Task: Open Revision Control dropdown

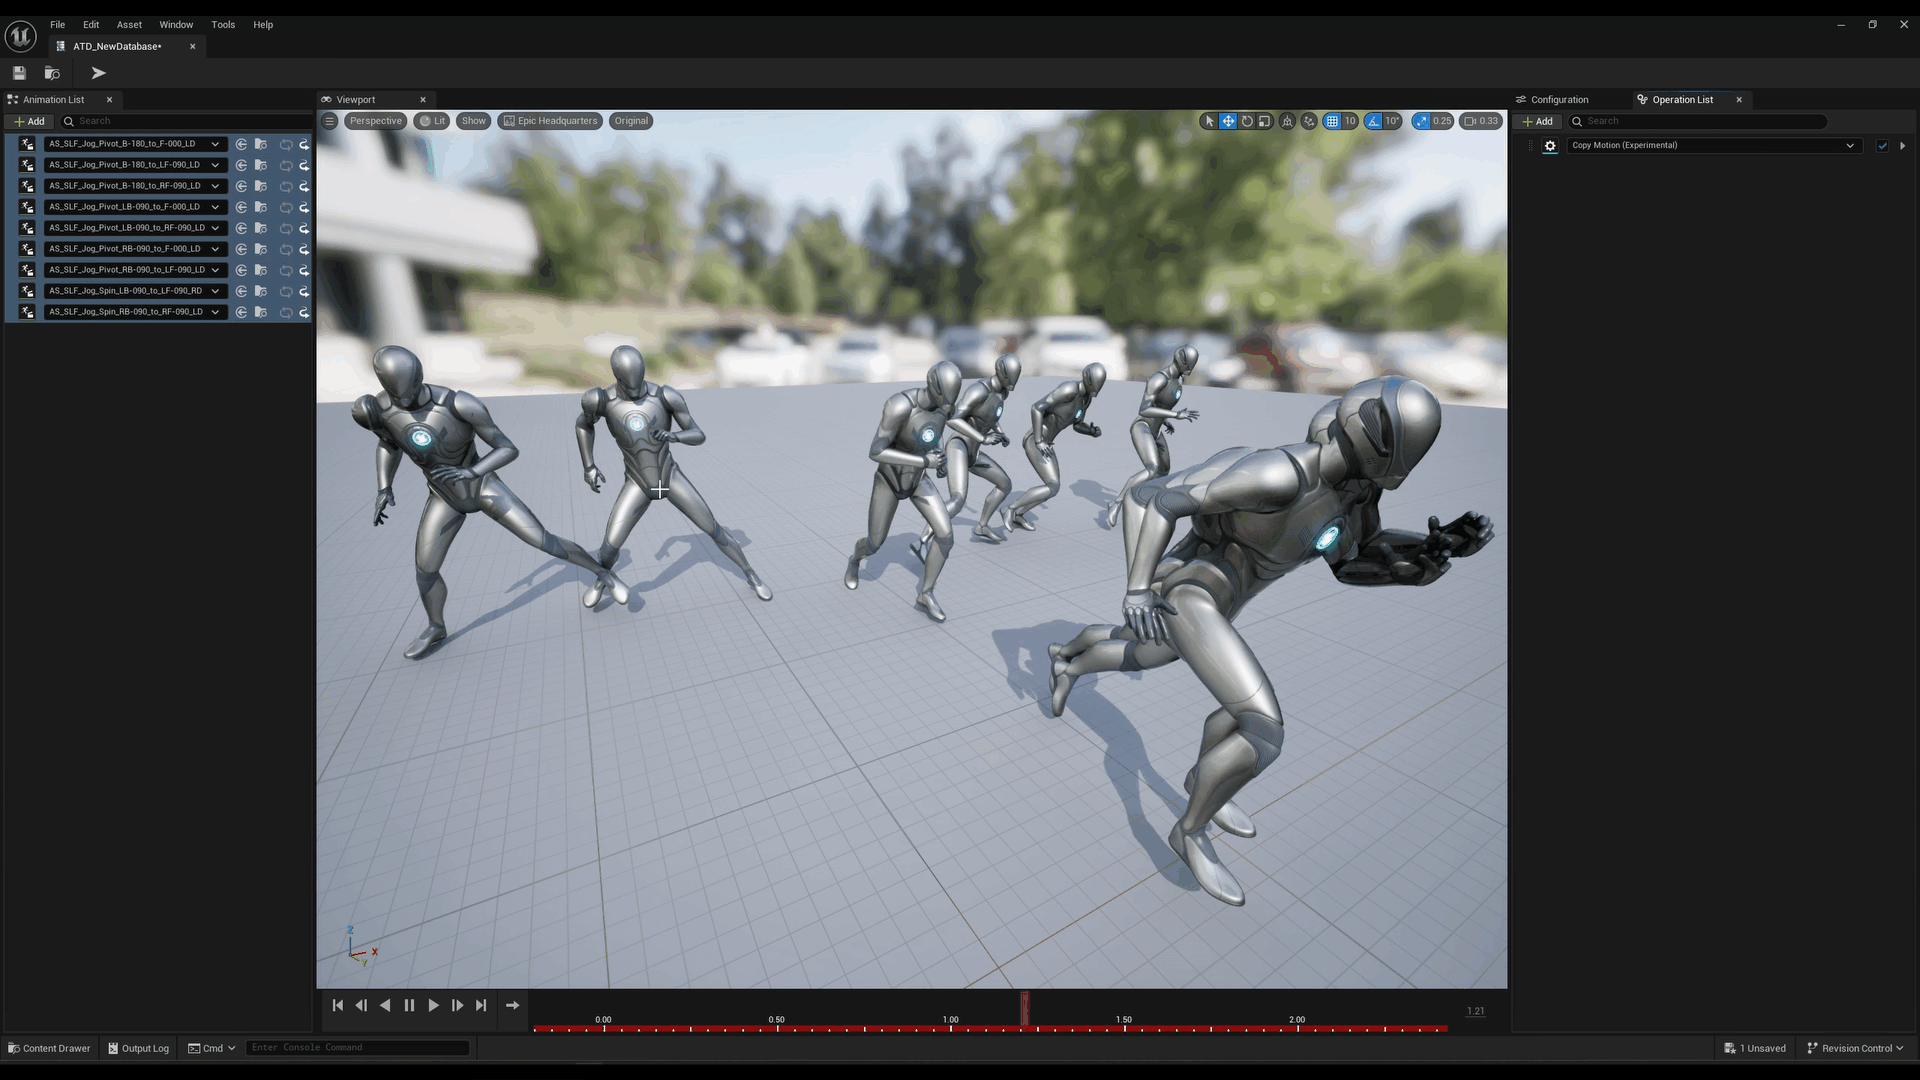Action: (1855, 1048)
